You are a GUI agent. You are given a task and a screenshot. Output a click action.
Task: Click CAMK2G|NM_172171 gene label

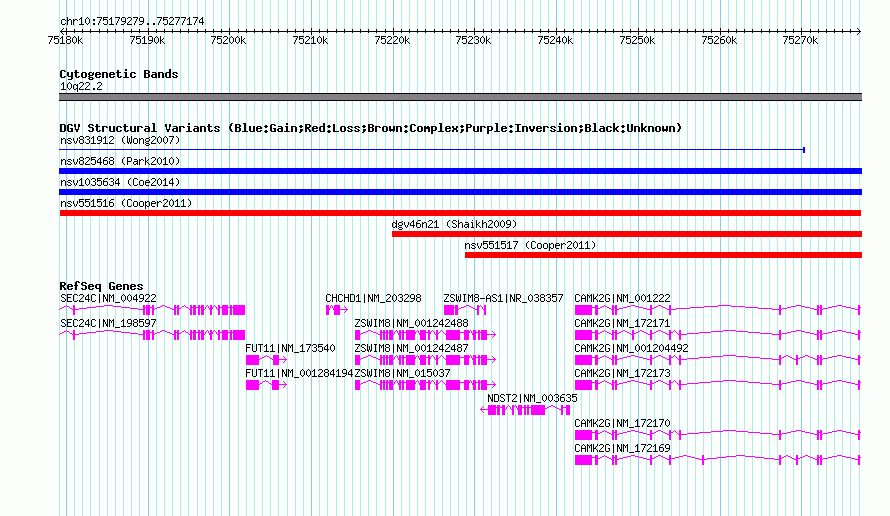point(622,323)
